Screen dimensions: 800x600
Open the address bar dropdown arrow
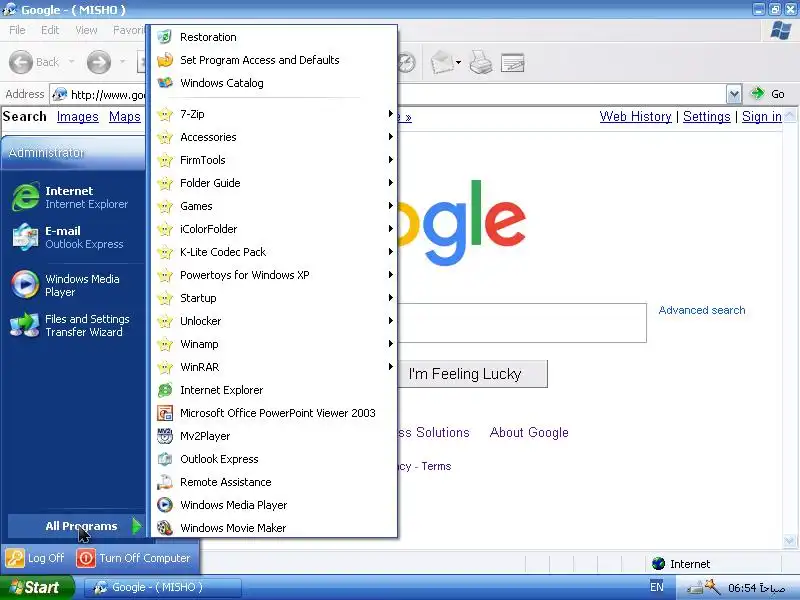[734, 94]
